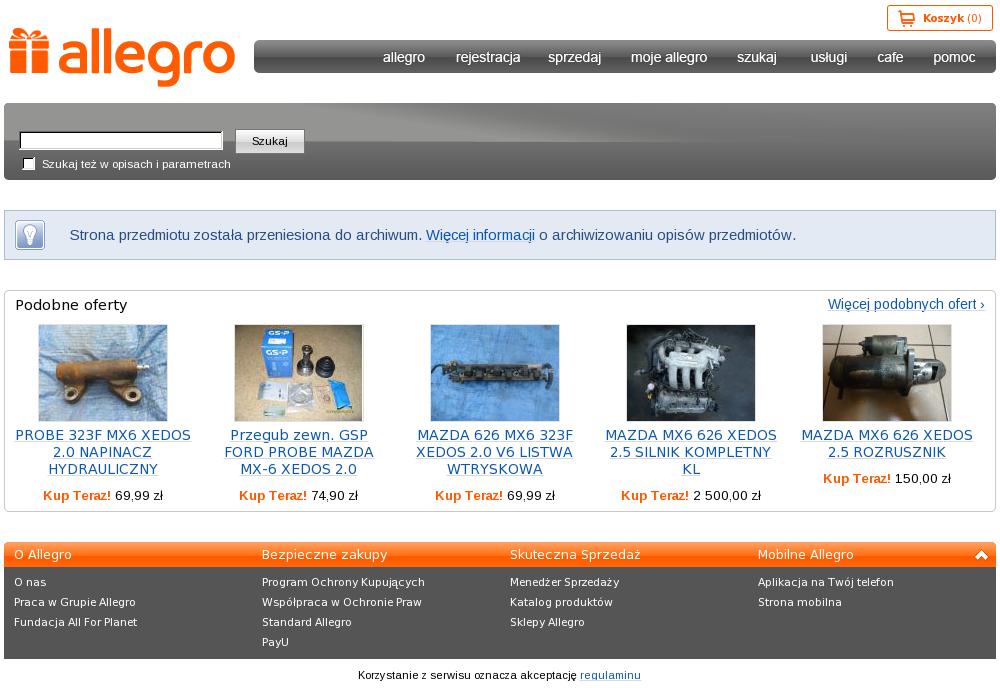
Task: Open Przegub zewn. GSP FORD PROBE offer
Action: coord(298,452)
